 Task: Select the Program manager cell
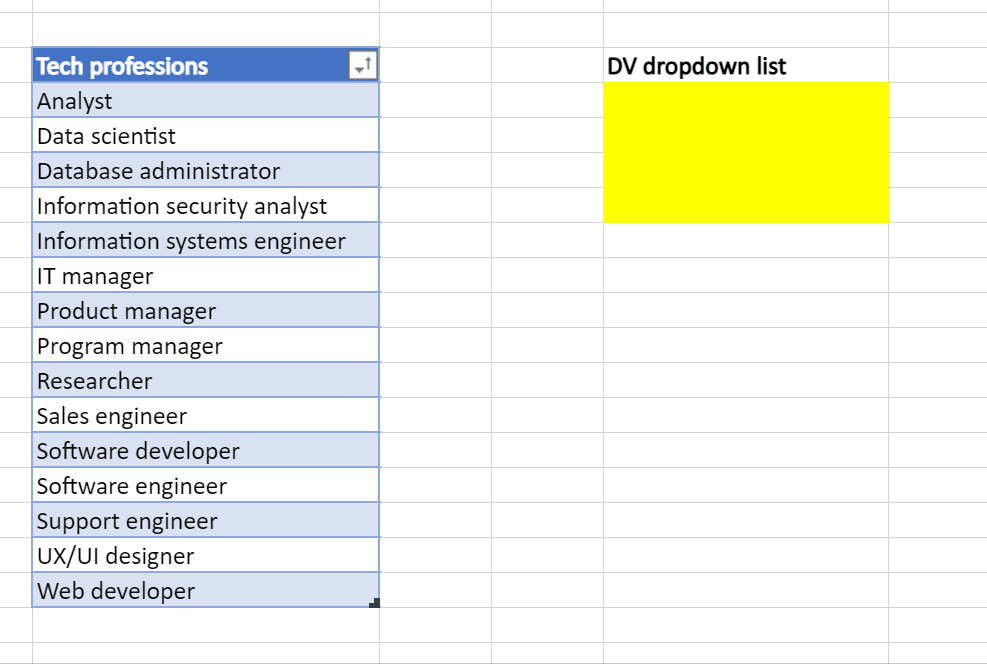[x=205, y=346]
